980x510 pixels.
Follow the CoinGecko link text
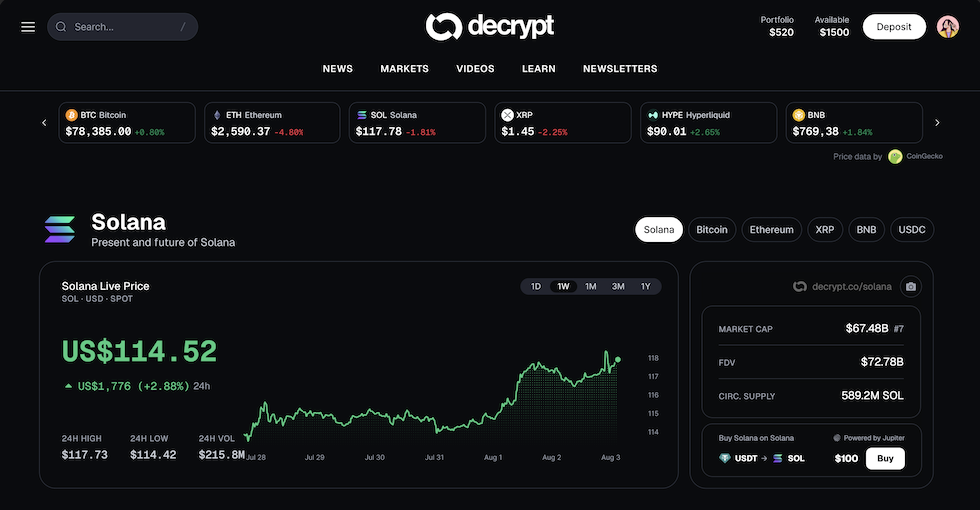[924, 156]
